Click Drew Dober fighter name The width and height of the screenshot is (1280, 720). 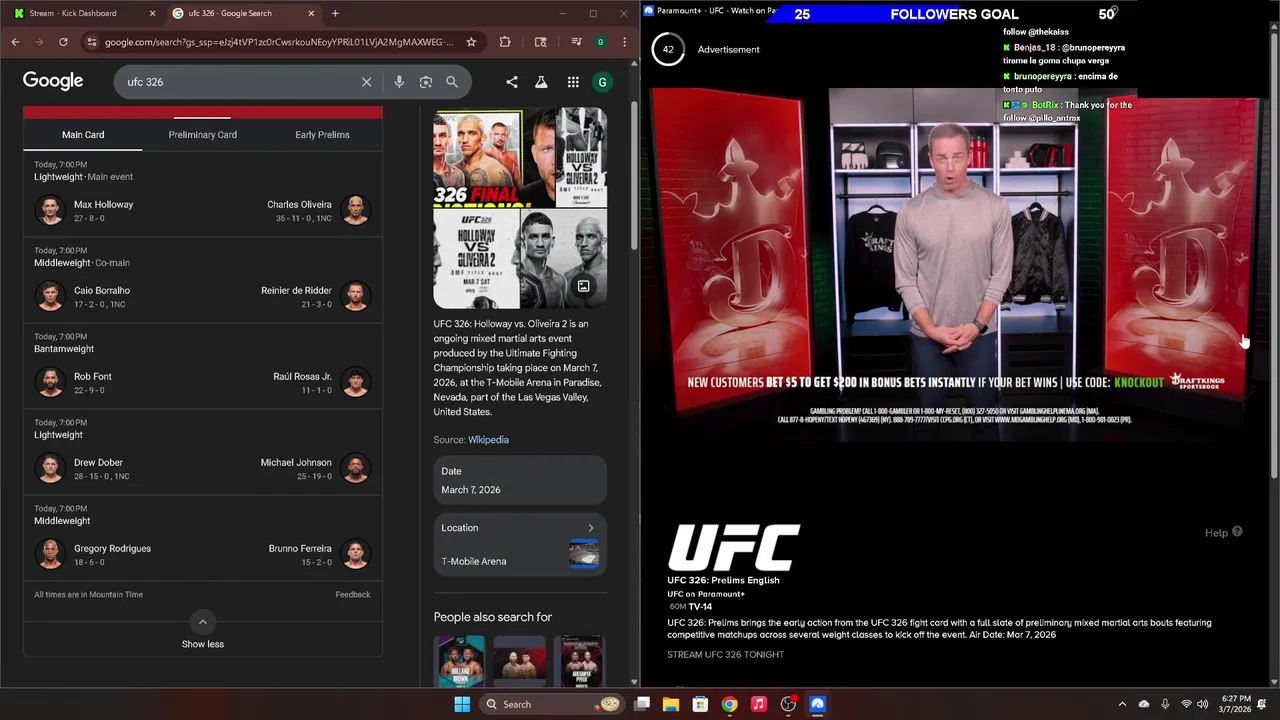pos(98,463)
